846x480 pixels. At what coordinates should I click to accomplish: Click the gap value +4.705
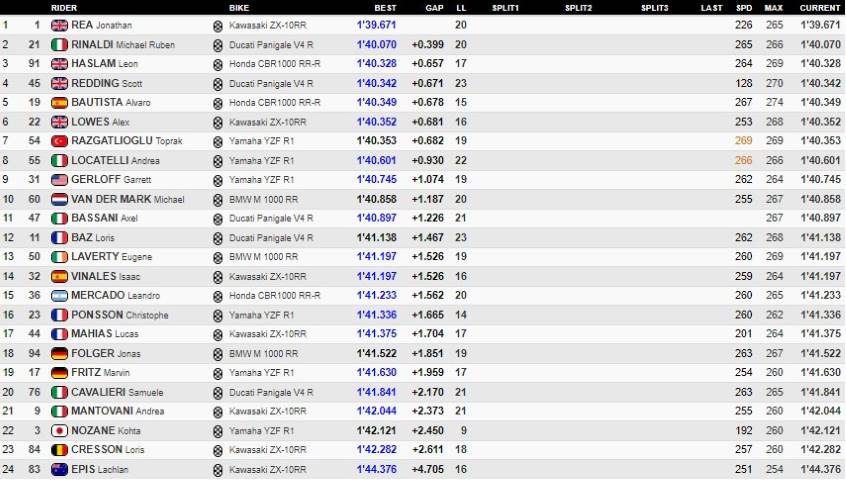pos(428,470)
